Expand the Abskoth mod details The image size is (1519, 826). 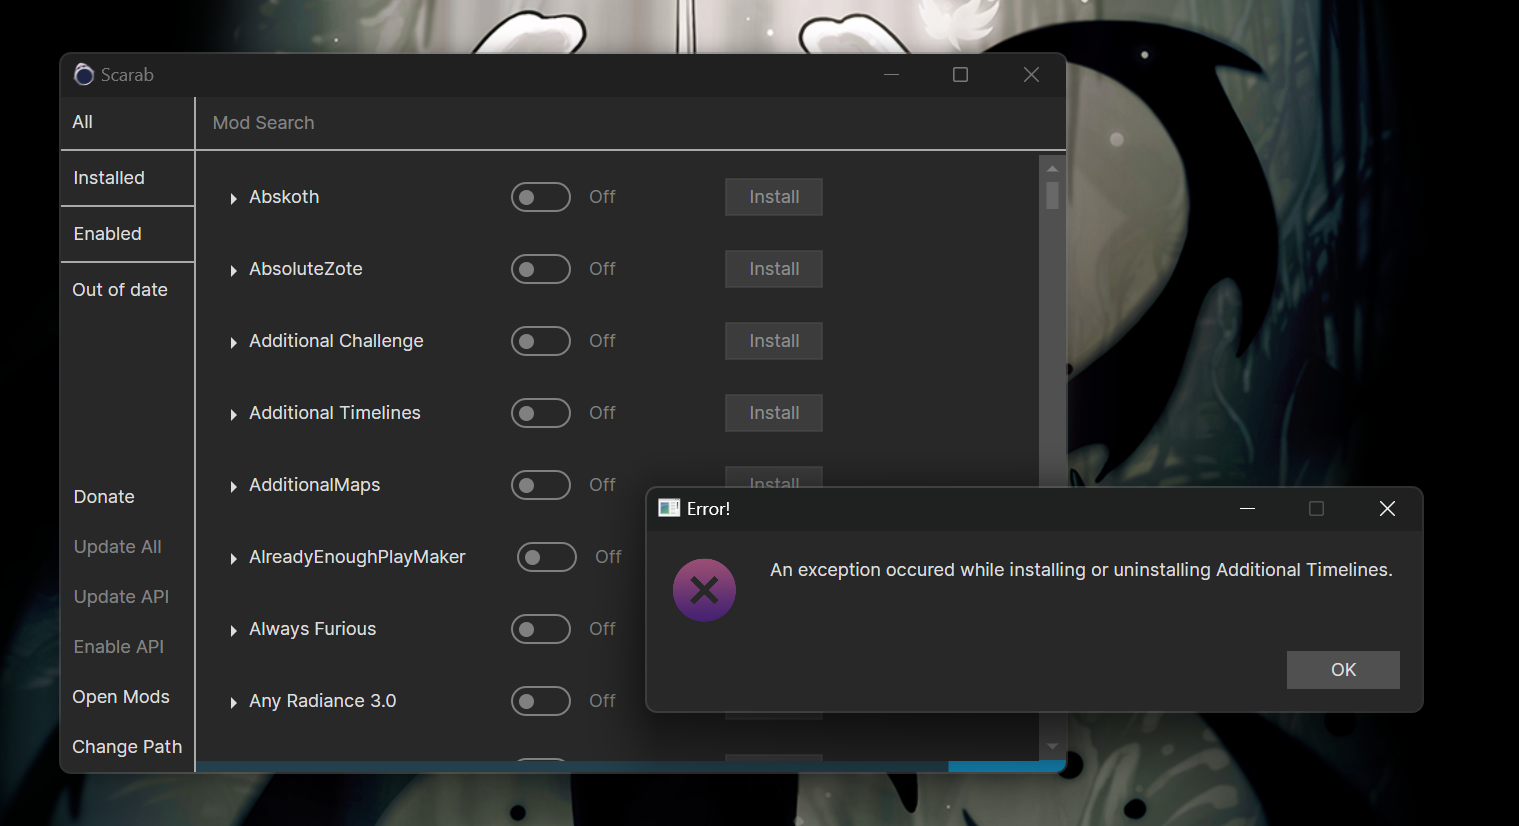[233, 197]
